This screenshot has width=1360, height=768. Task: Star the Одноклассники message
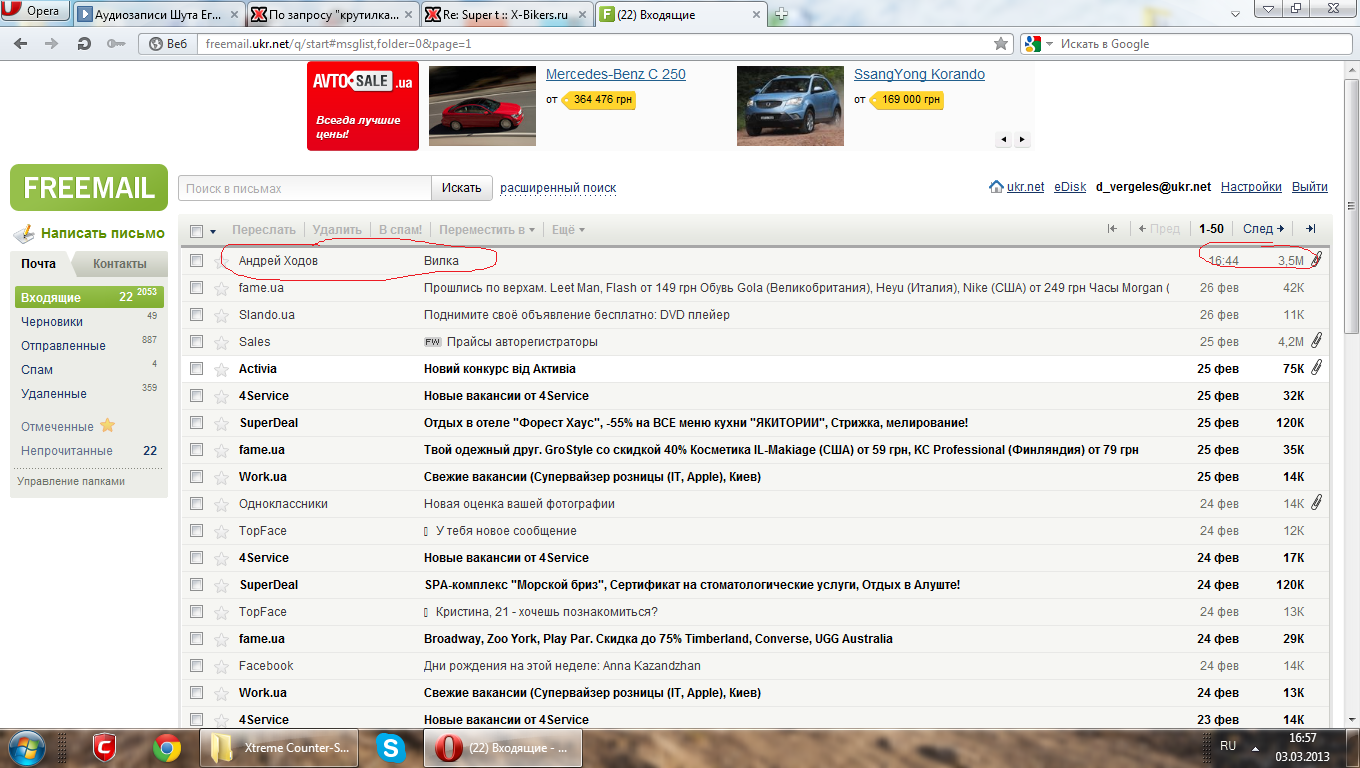pyautogui.click(x=221, y=504)
